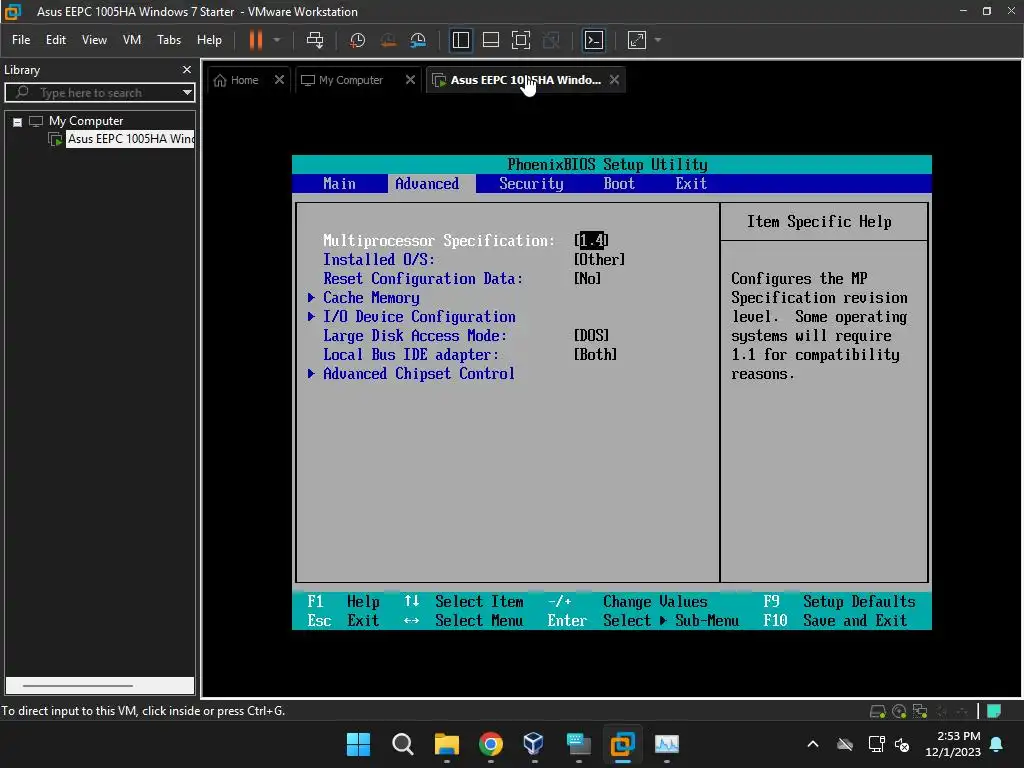Screen dimensions: 1024x768
Task: Click the green message log status icon
Action: click(994, 711)
